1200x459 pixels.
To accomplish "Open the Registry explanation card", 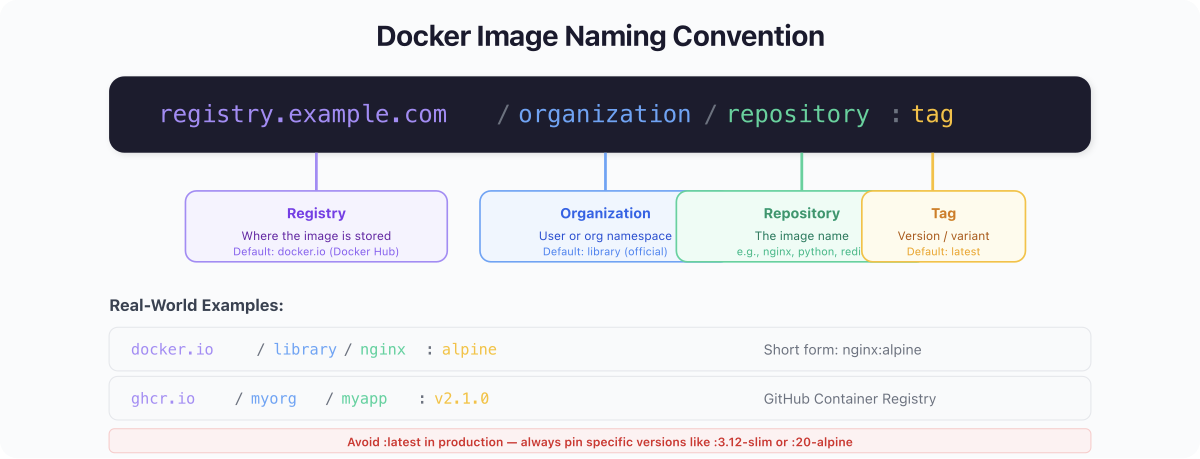I will (316, 226).
